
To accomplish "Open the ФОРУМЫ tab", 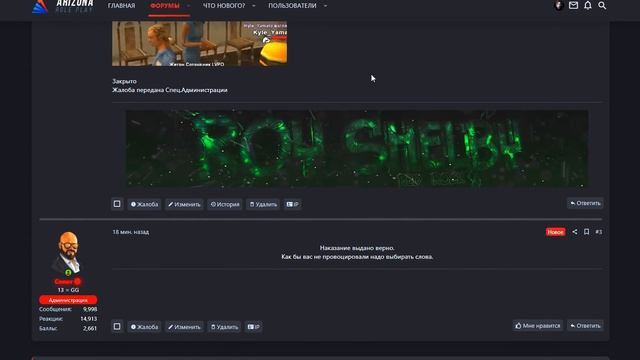I will [x=165, y=6].
